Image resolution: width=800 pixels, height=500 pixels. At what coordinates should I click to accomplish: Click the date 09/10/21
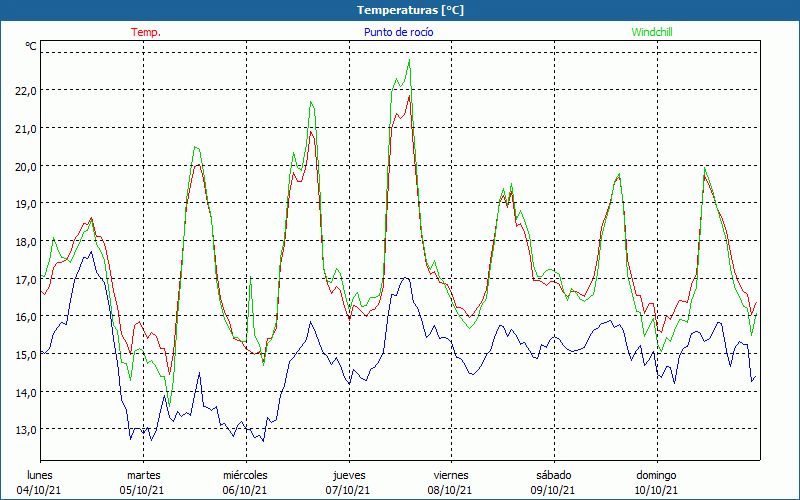coord(553,490)
